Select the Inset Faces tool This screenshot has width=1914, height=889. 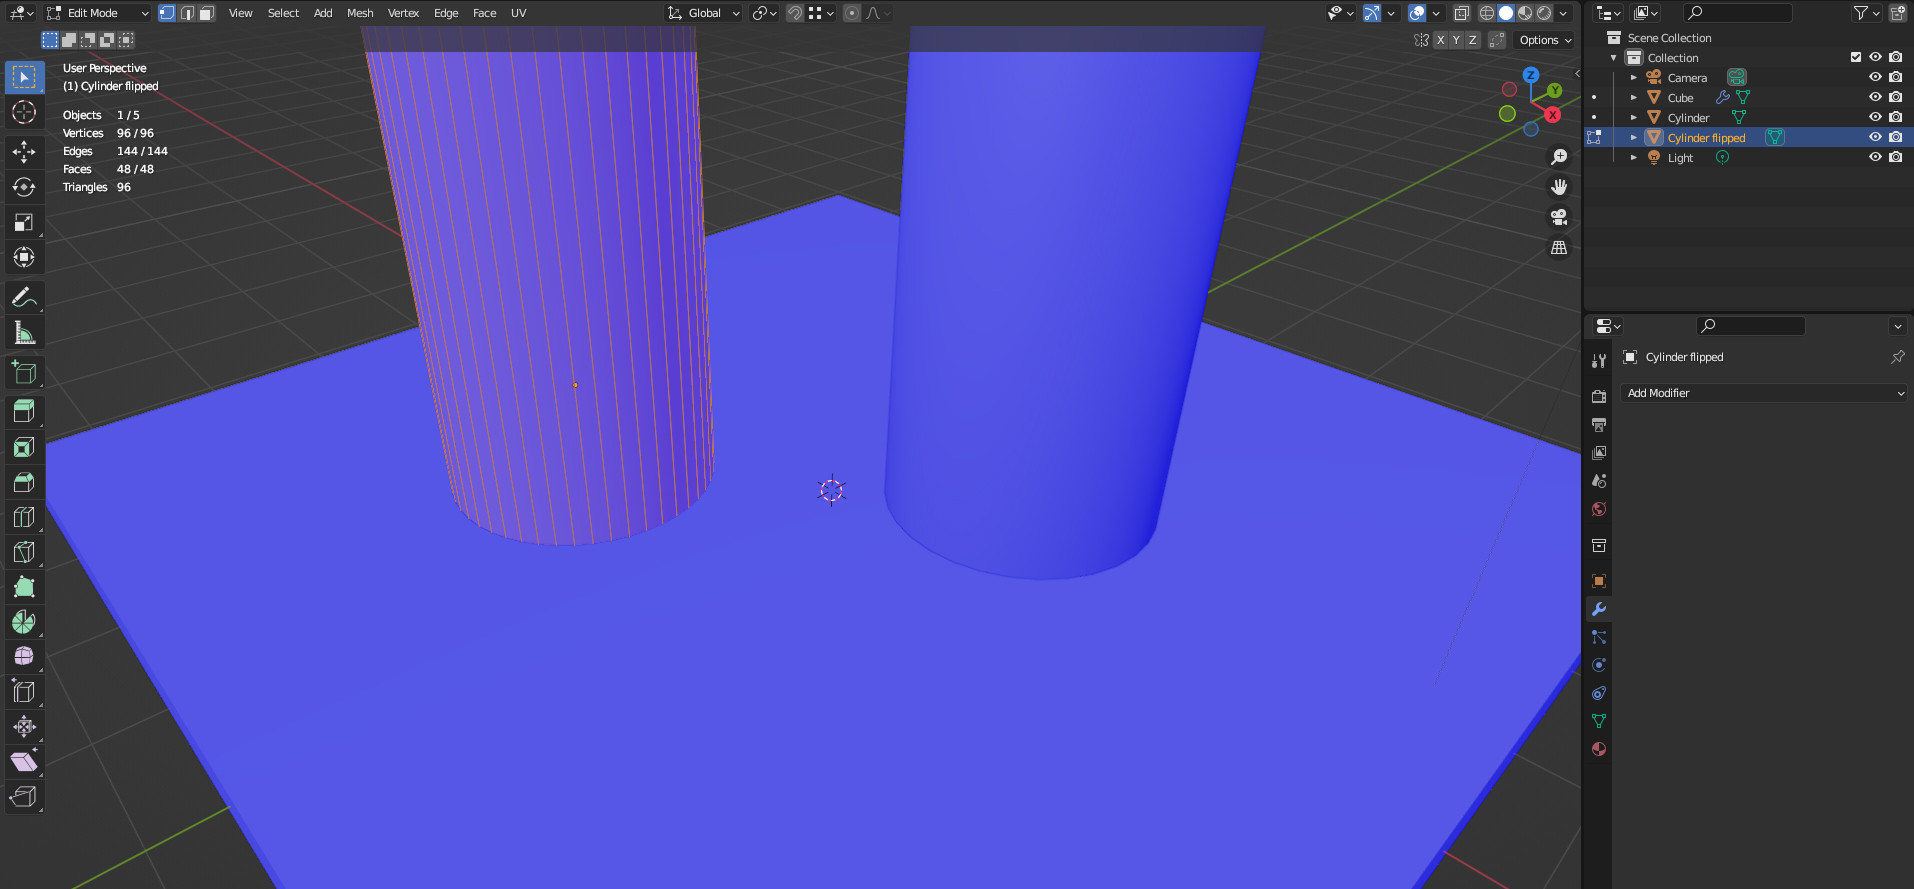24,447
